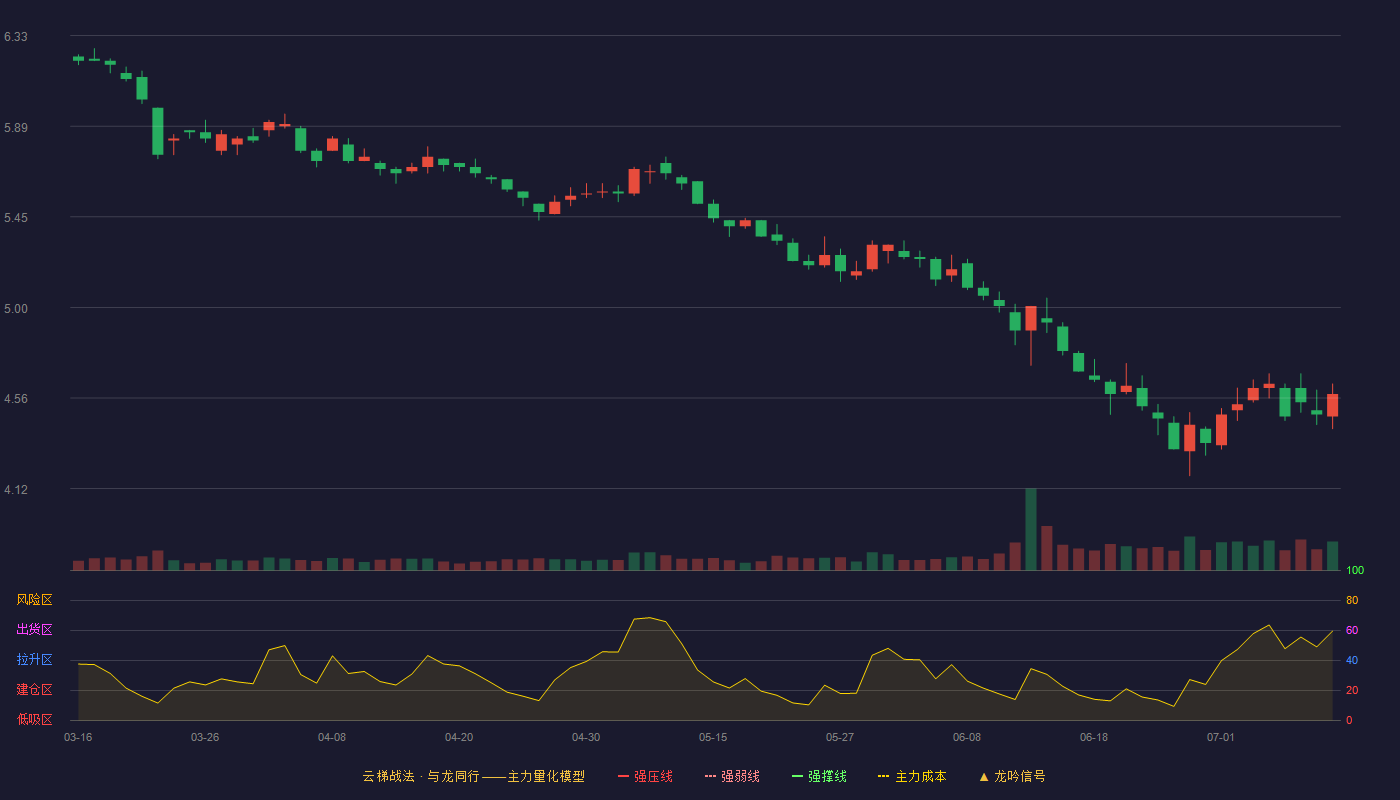Click the 建仓区 zone label

(x=34, y=690)
